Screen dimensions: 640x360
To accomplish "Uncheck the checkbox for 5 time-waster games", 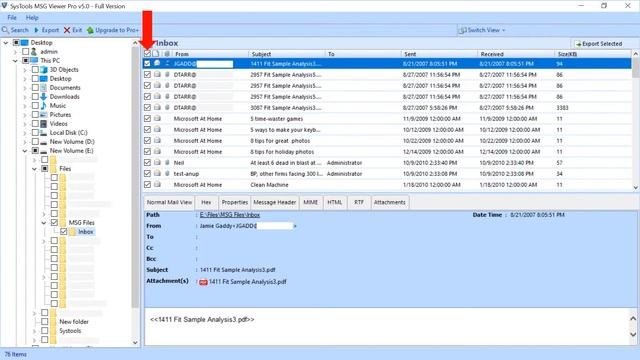I will (147, 119).
